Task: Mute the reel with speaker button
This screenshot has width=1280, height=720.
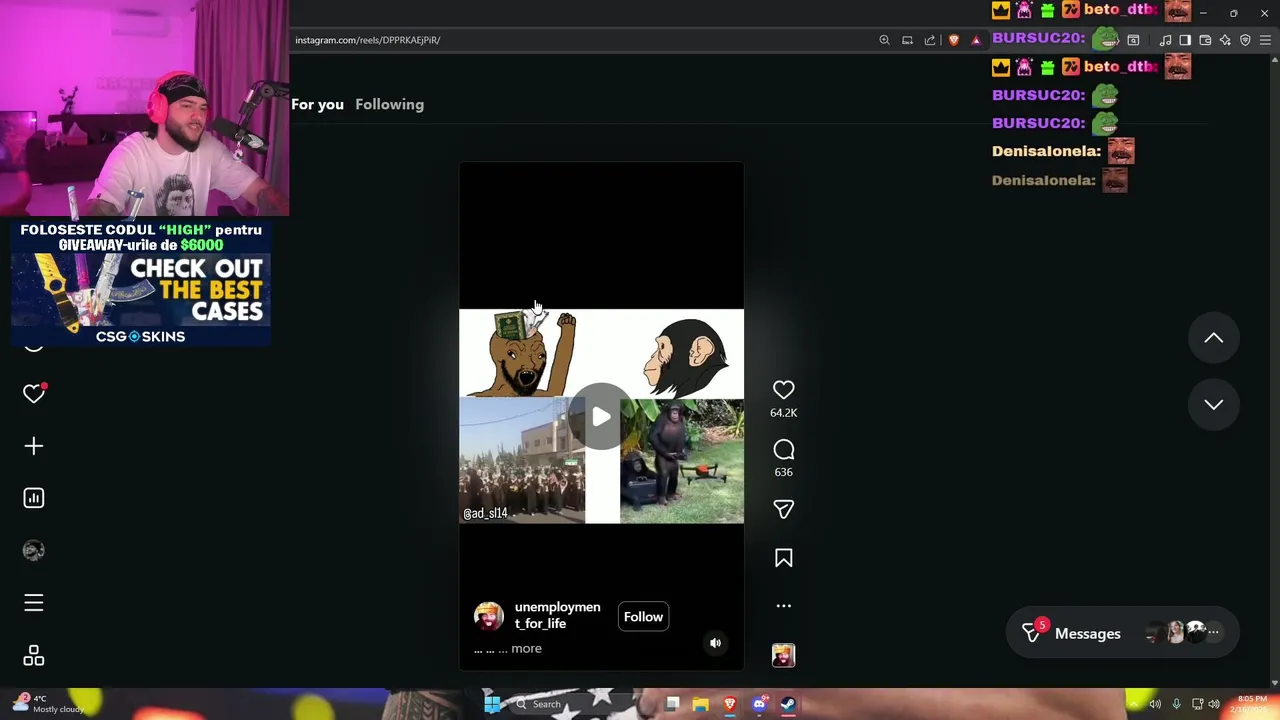Action: click(x=715, y=643)
